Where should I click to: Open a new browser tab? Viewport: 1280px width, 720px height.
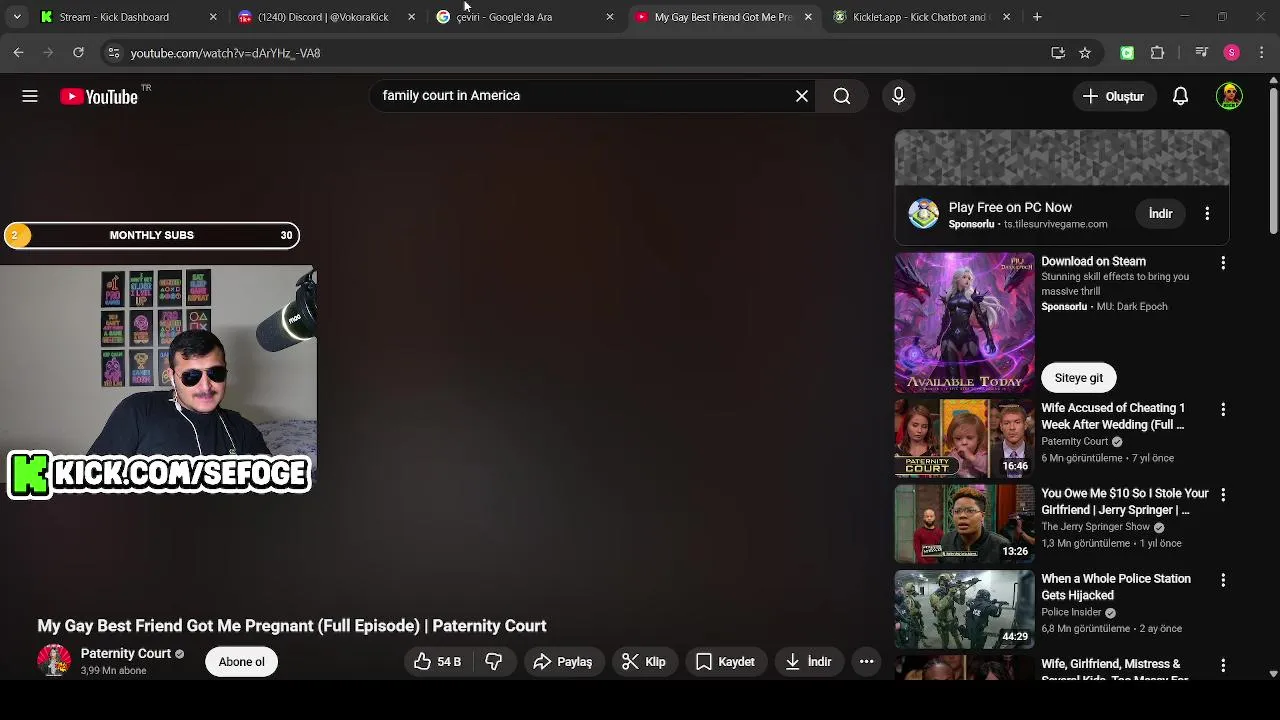pyautogui.click(x=1037, y=17)
